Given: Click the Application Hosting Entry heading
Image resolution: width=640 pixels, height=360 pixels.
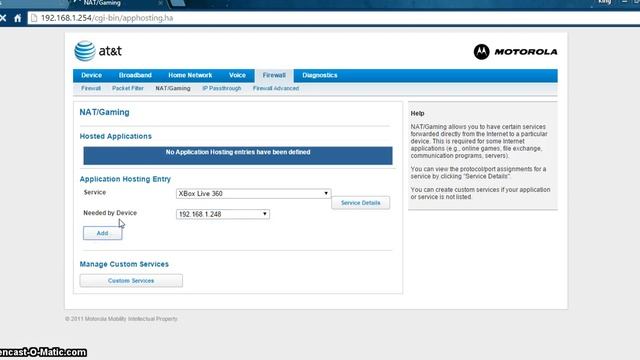Looking at the screenshot, I should [x=125, y=179].
